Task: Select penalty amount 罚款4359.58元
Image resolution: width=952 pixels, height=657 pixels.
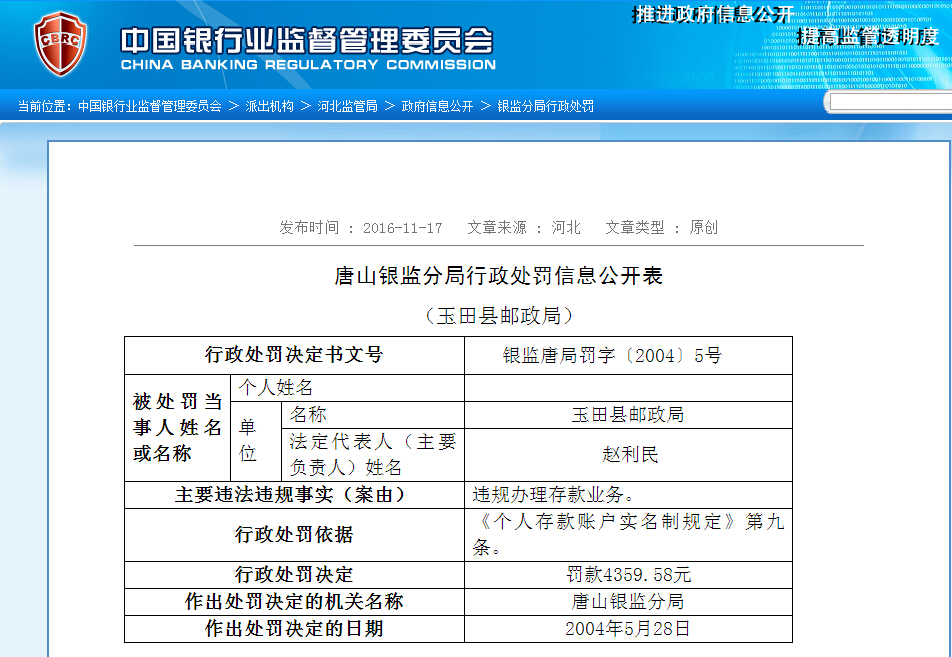Action: click(x=628, y=574)
